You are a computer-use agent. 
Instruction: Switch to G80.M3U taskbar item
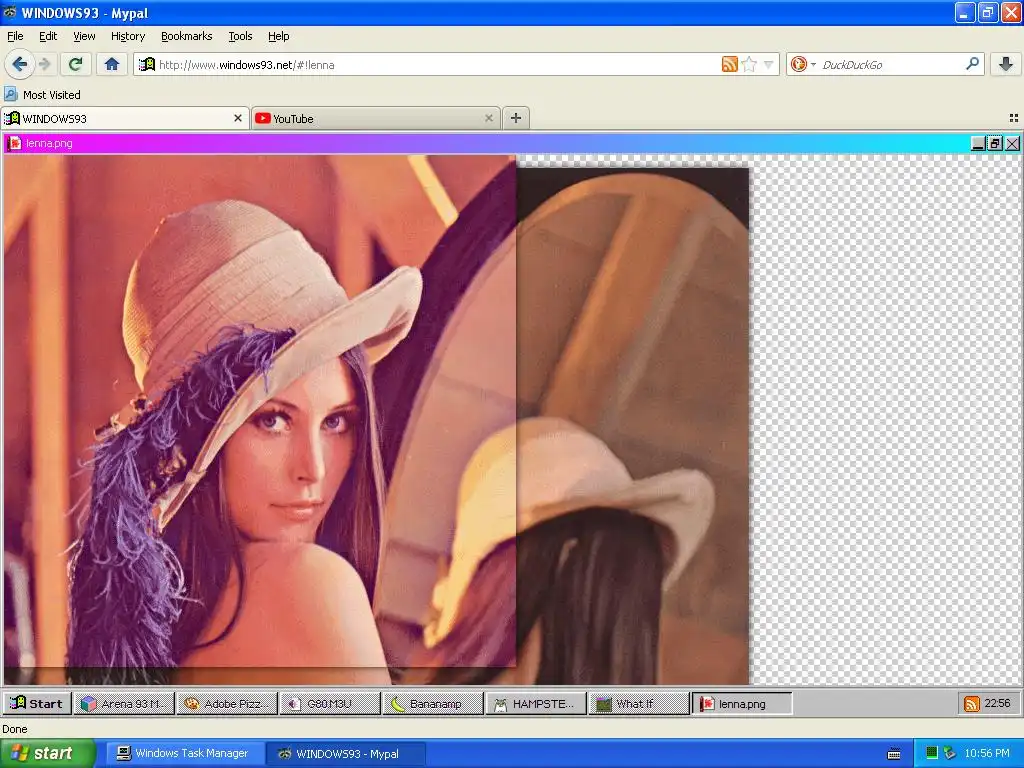pyautogui.click(x=330, y=703)
